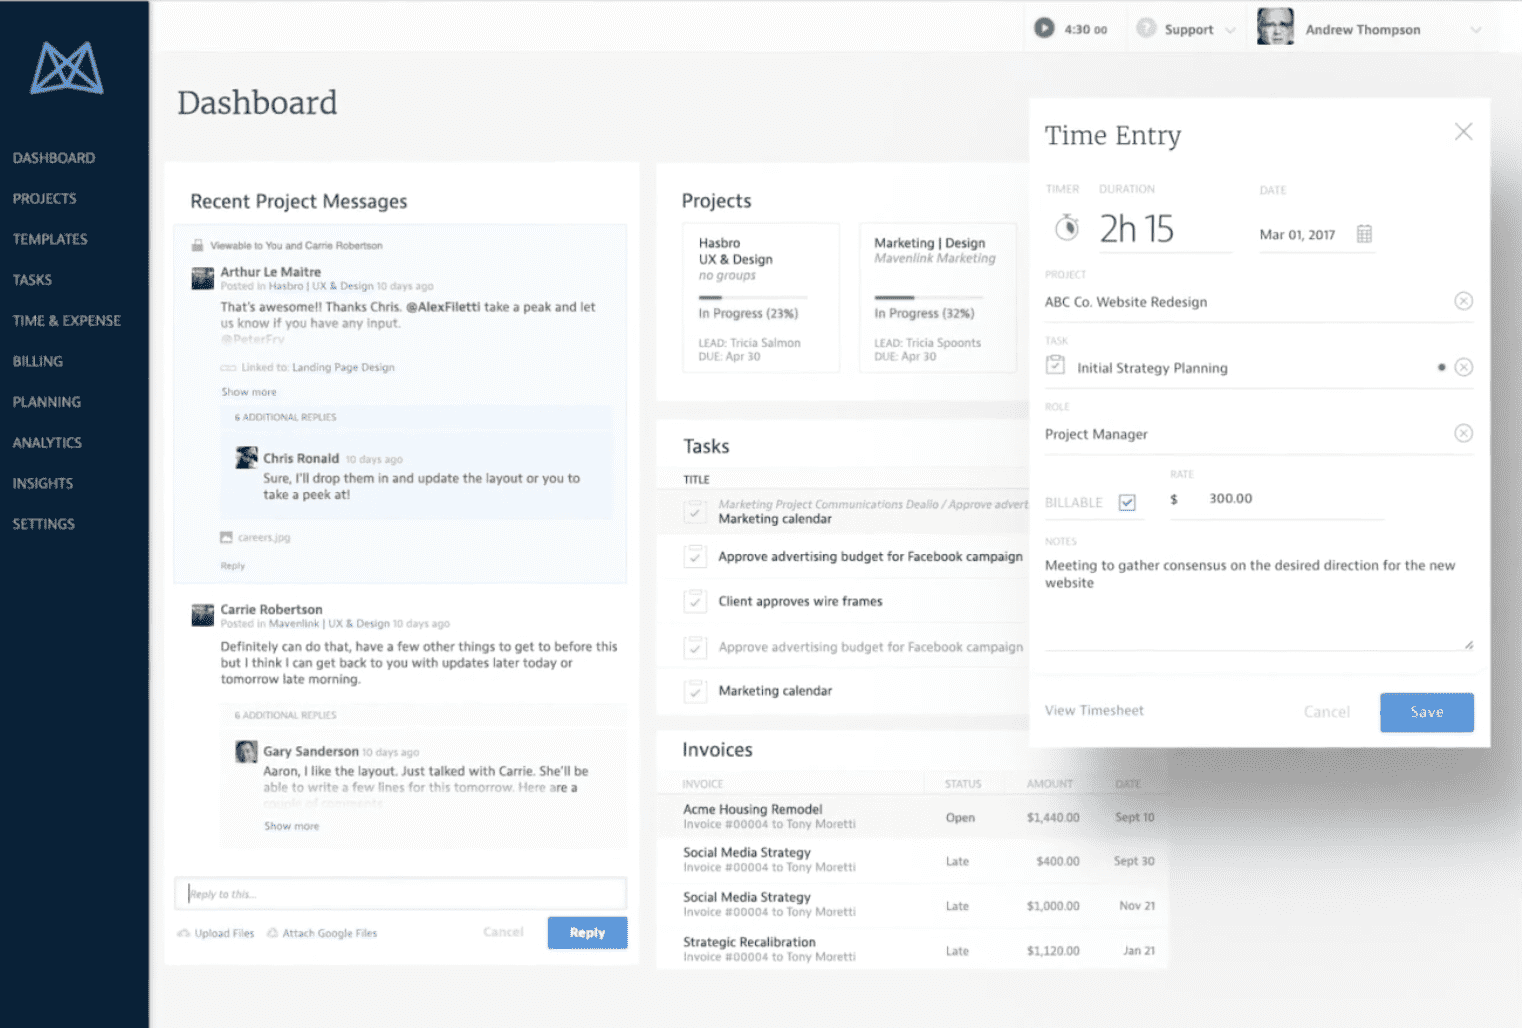Go to Analytics in the sidebar
This screenshot has width=1522, height=1028.
47,442
